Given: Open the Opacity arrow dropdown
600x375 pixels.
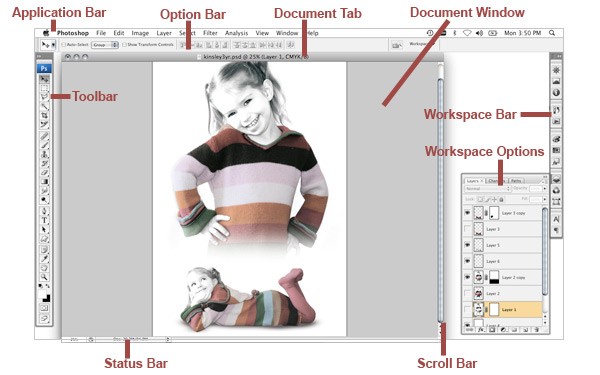Looking at the screenshot, I should point(545,189).
